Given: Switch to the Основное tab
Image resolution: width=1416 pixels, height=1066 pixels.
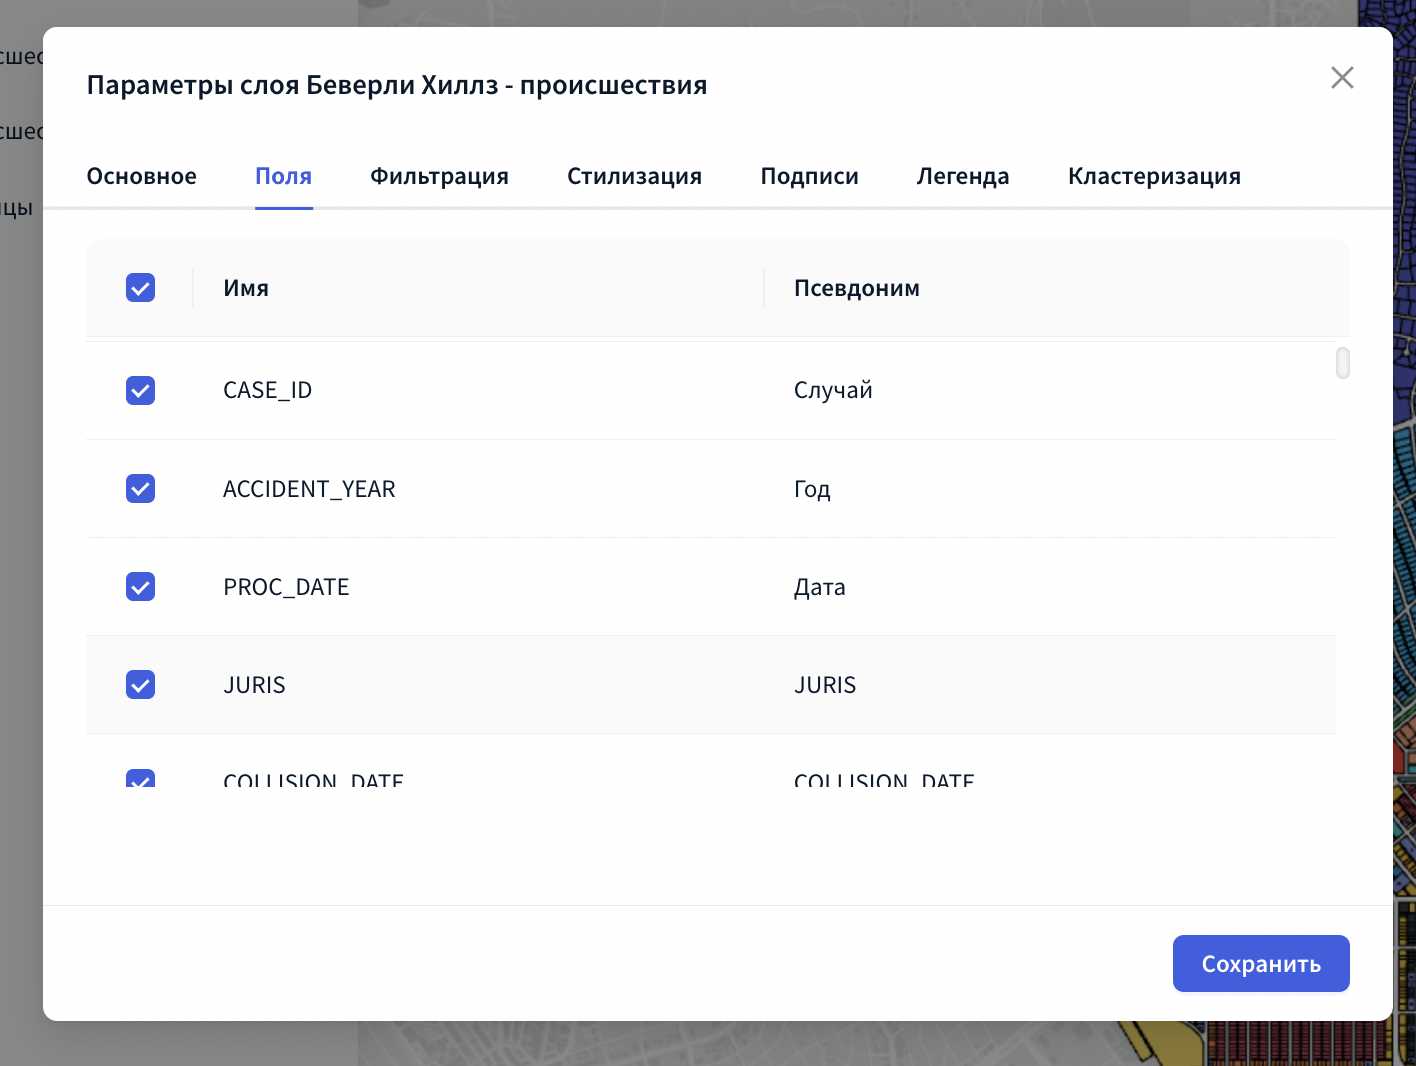Looking at the screenshot, I should pyautogui.click(x=142, y=176).
